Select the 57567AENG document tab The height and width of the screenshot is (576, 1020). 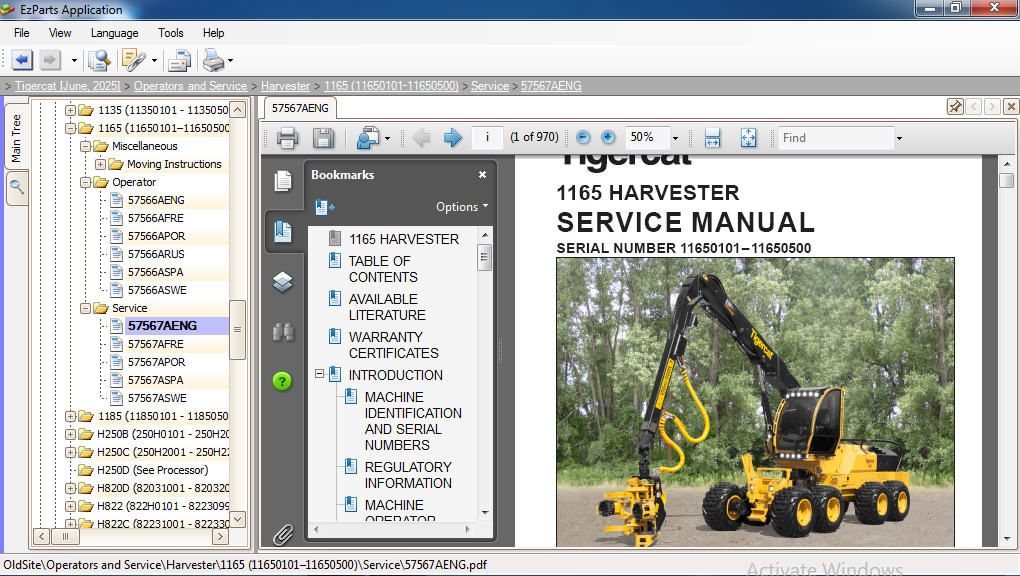pyautogui.click(x=300, y=108)
